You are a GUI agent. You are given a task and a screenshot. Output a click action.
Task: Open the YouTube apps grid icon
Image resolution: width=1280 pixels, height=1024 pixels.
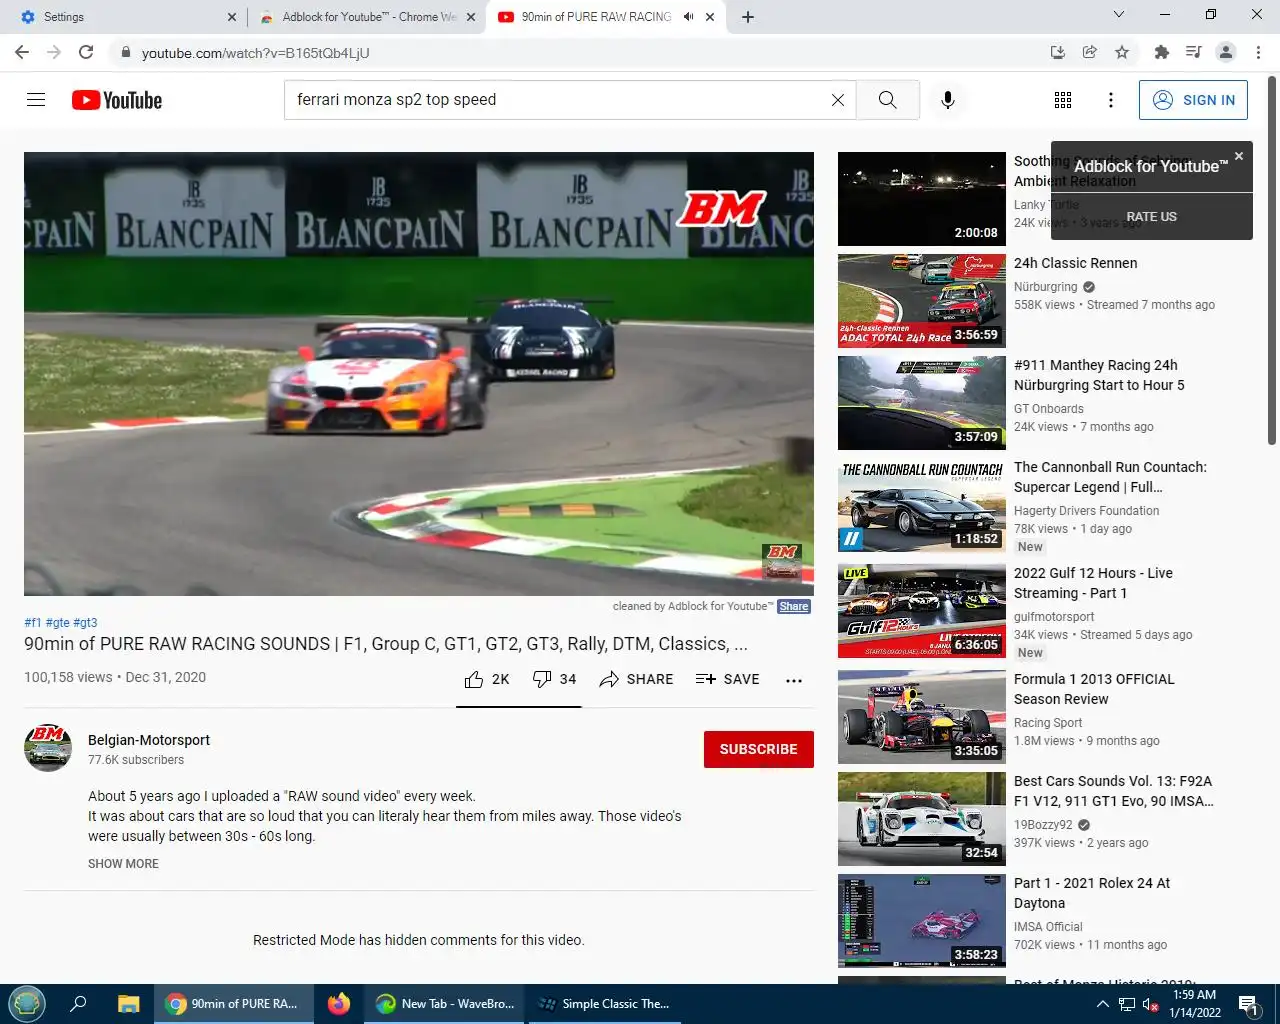coord(1063,100)
